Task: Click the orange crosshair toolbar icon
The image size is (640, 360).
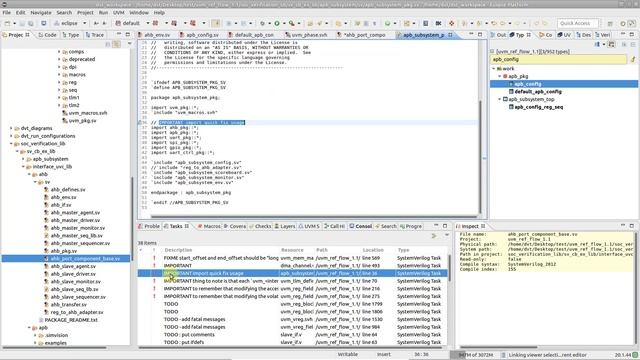Action: [451, 23]
